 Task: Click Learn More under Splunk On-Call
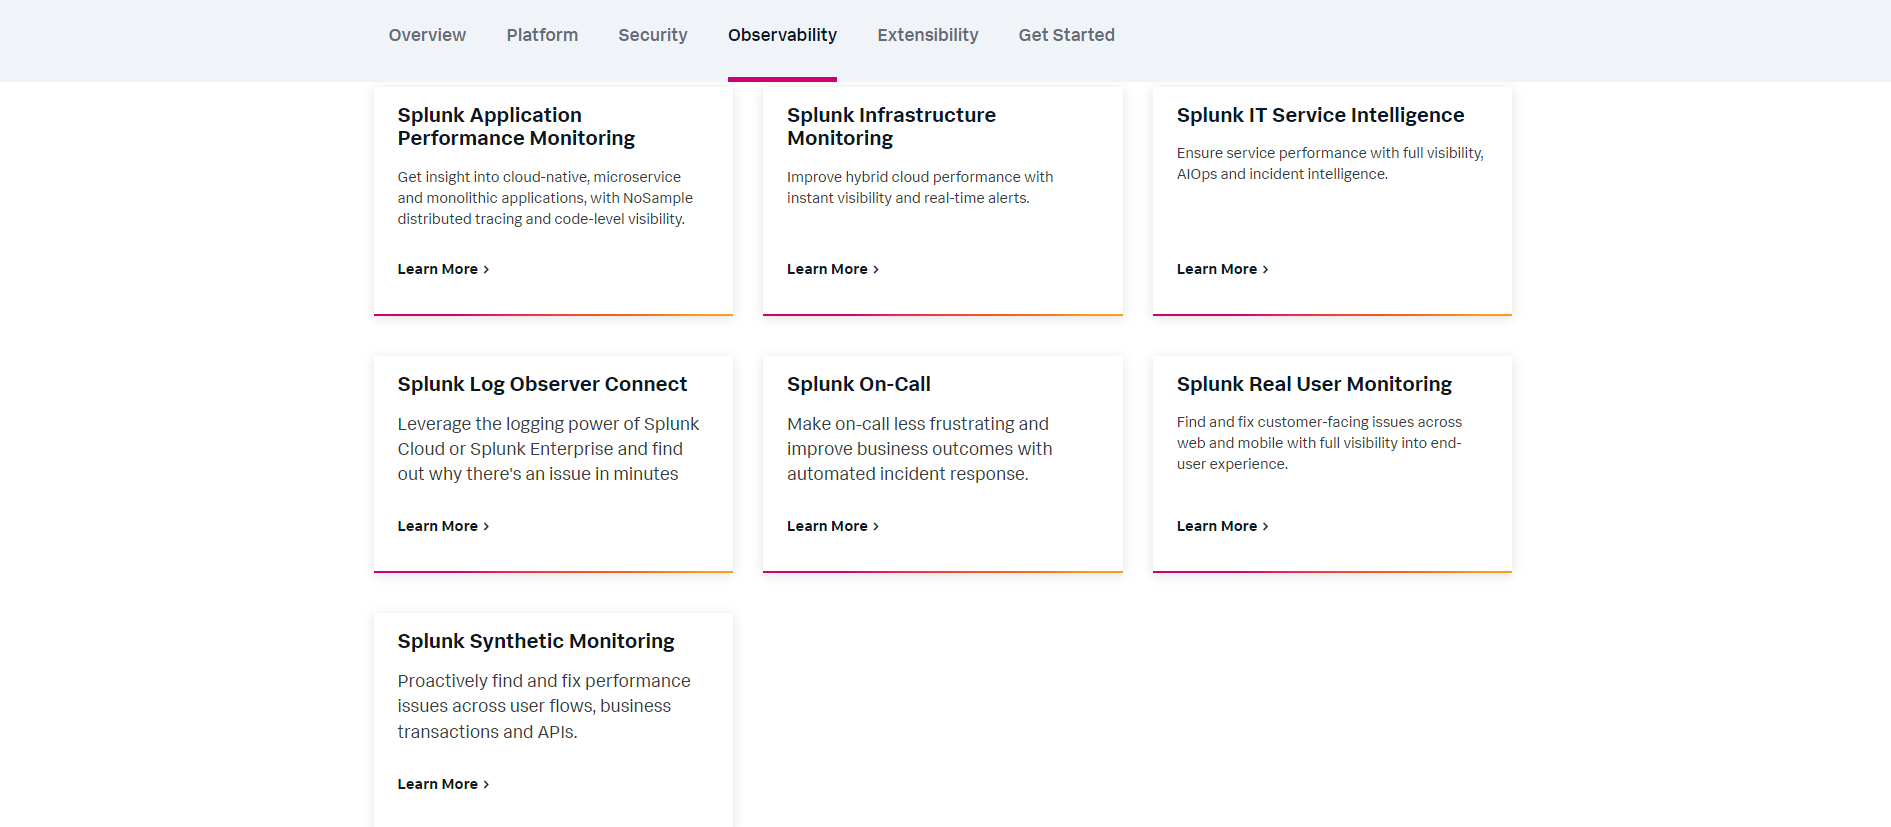coord(832,526)
